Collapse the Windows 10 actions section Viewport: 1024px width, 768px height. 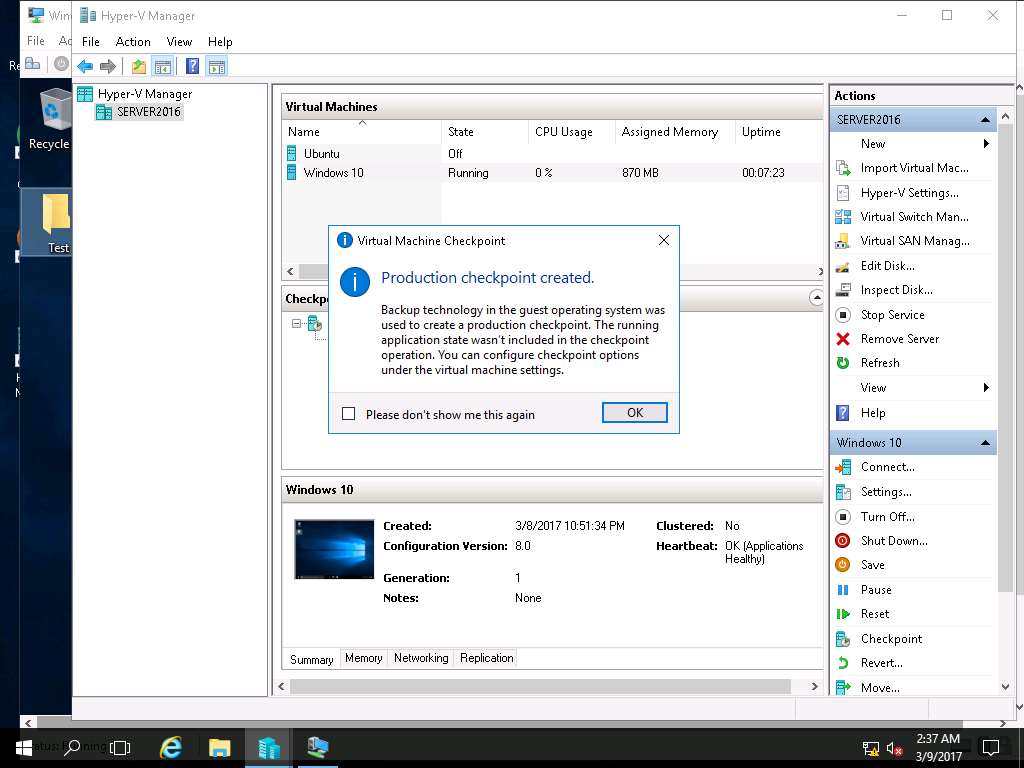(985, 443)
